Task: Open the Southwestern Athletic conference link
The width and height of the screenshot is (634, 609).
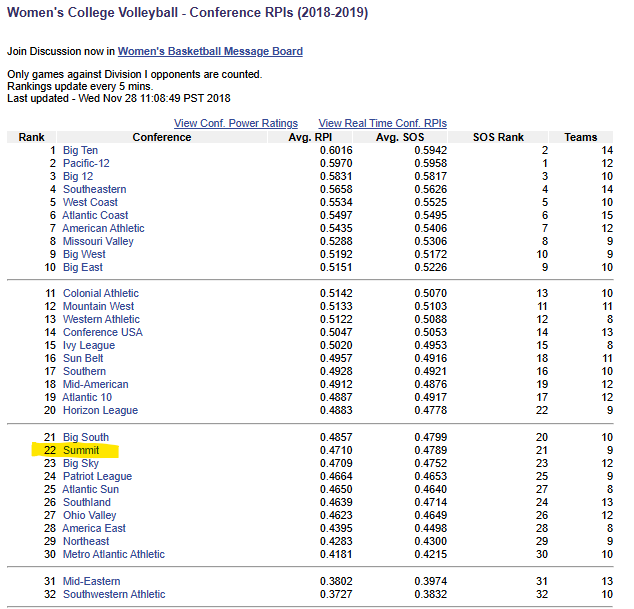Action: coord(114,594)
